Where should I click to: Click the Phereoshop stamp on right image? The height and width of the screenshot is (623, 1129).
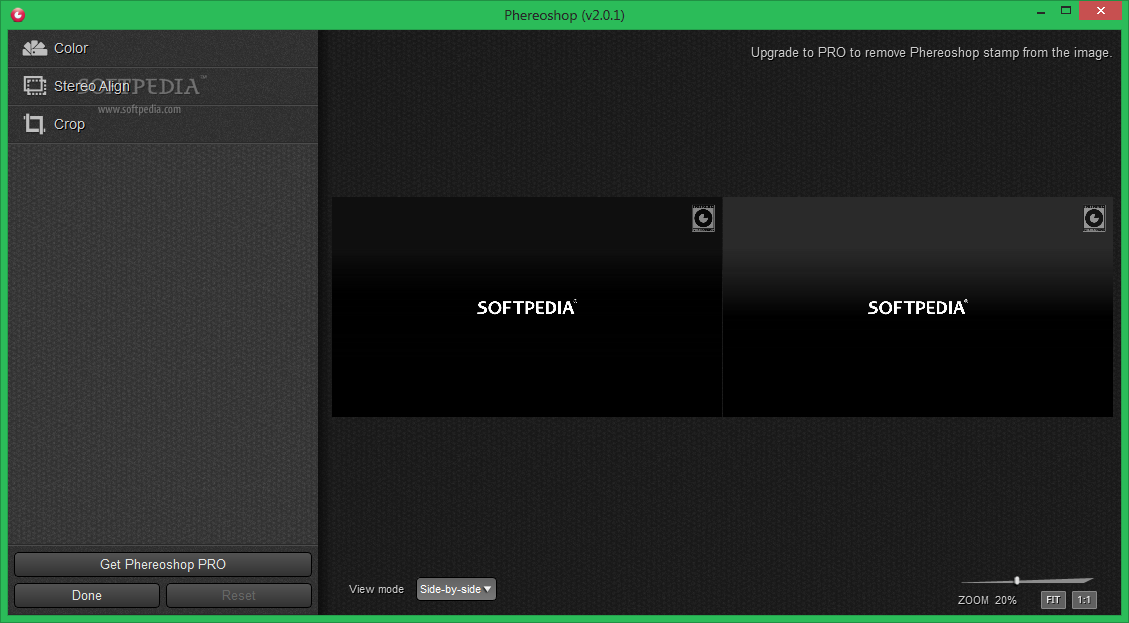click(x=1094, y=218)
